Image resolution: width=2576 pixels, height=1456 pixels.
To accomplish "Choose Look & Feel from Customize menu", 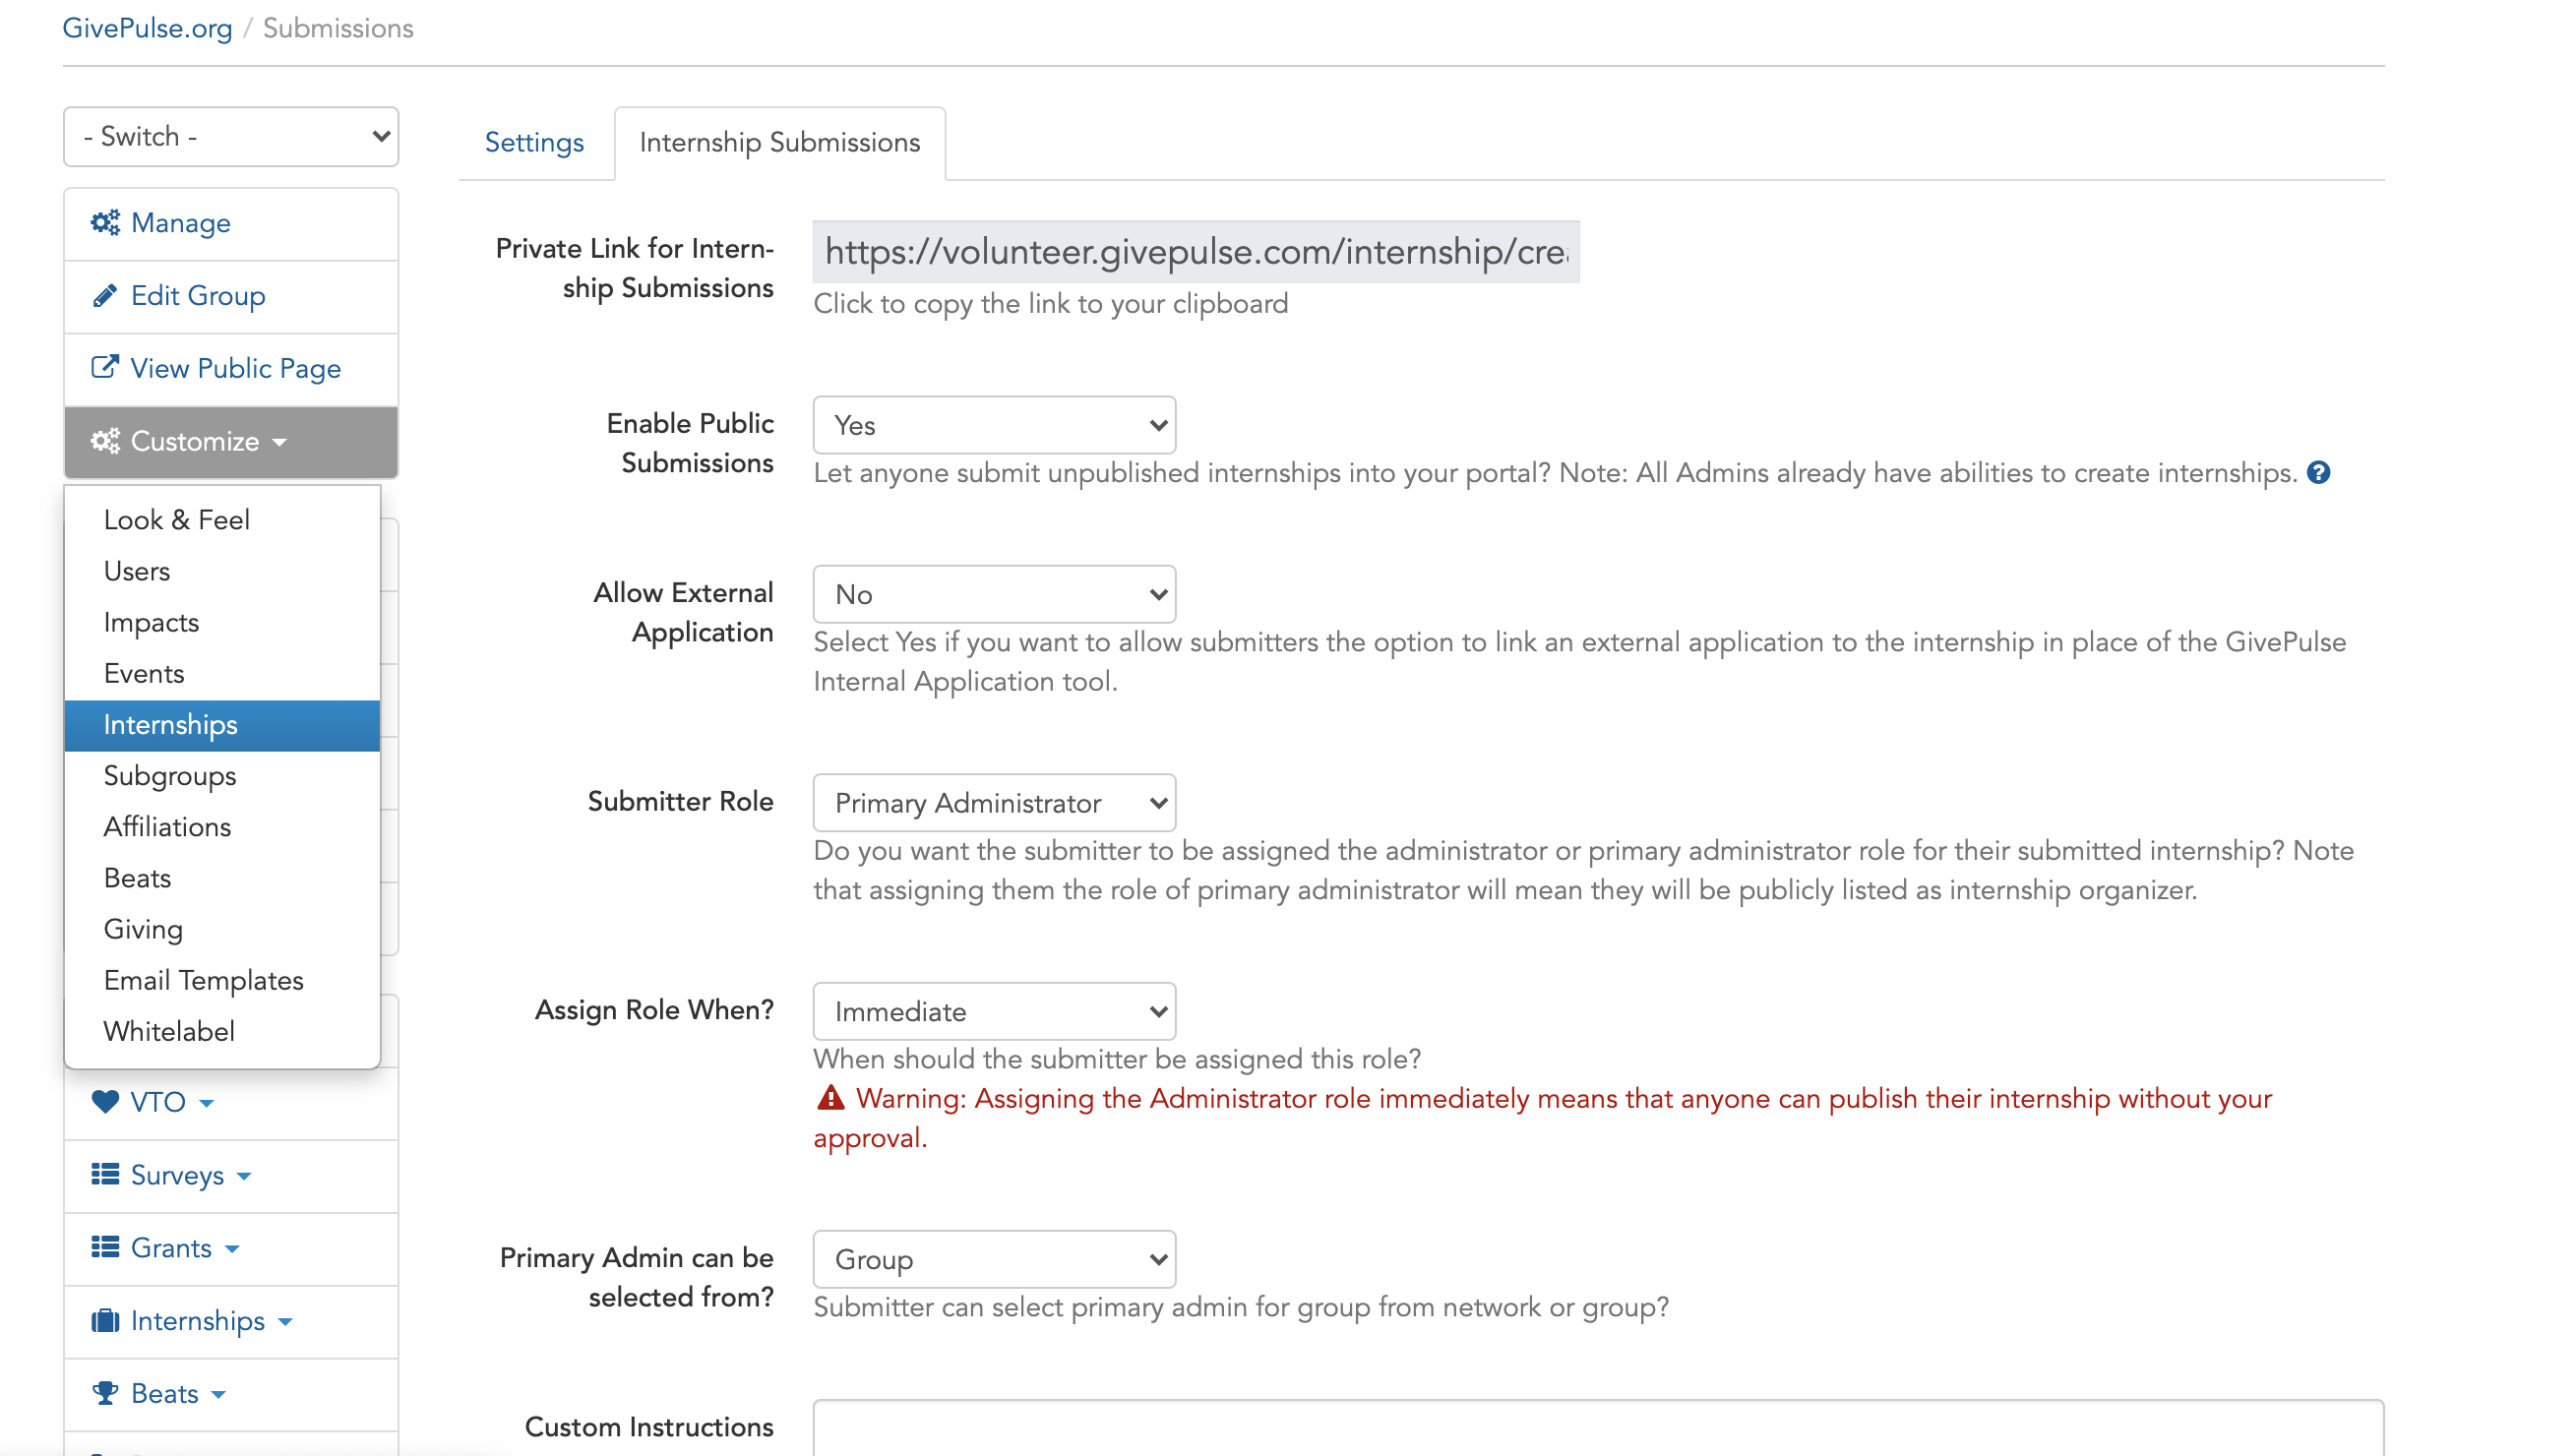I will [222, 520].
